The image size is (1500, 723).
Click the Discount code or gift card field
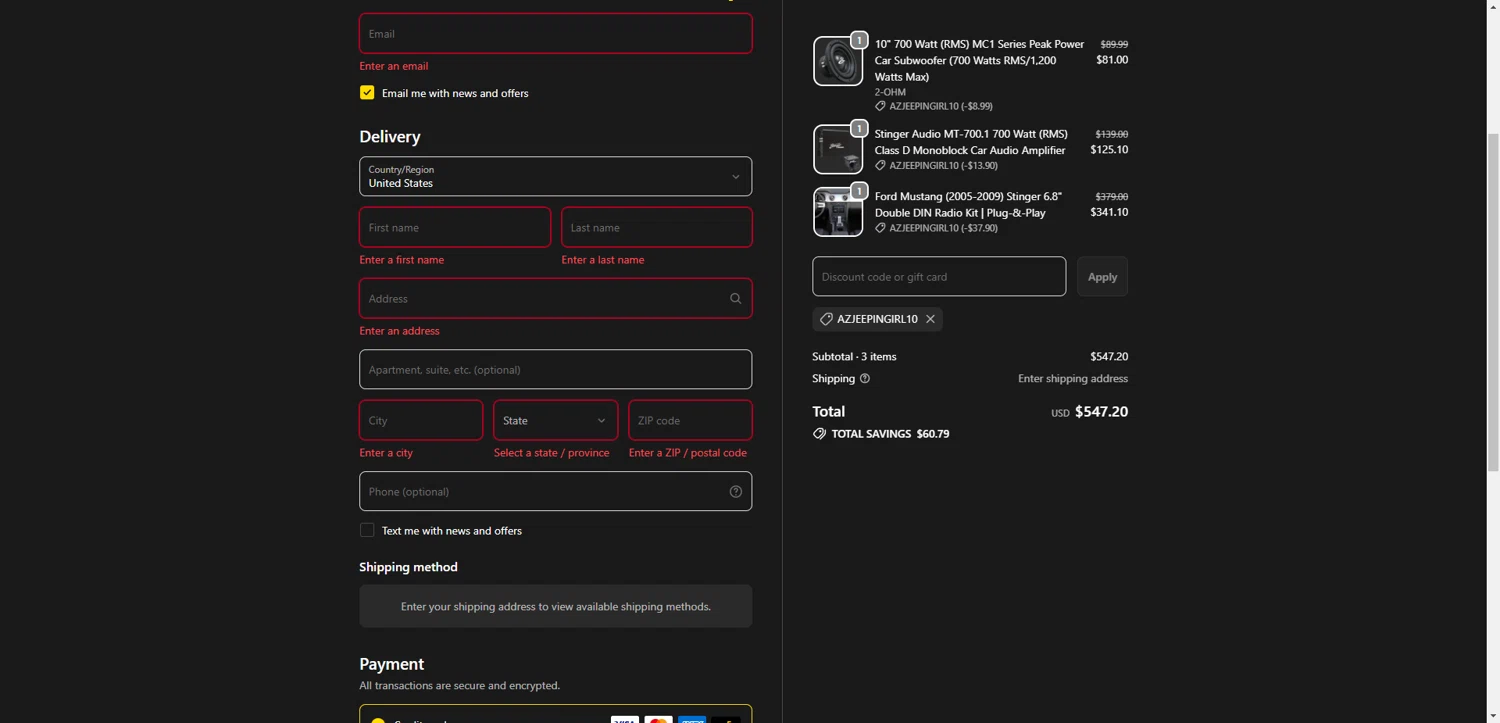[939, 276]
